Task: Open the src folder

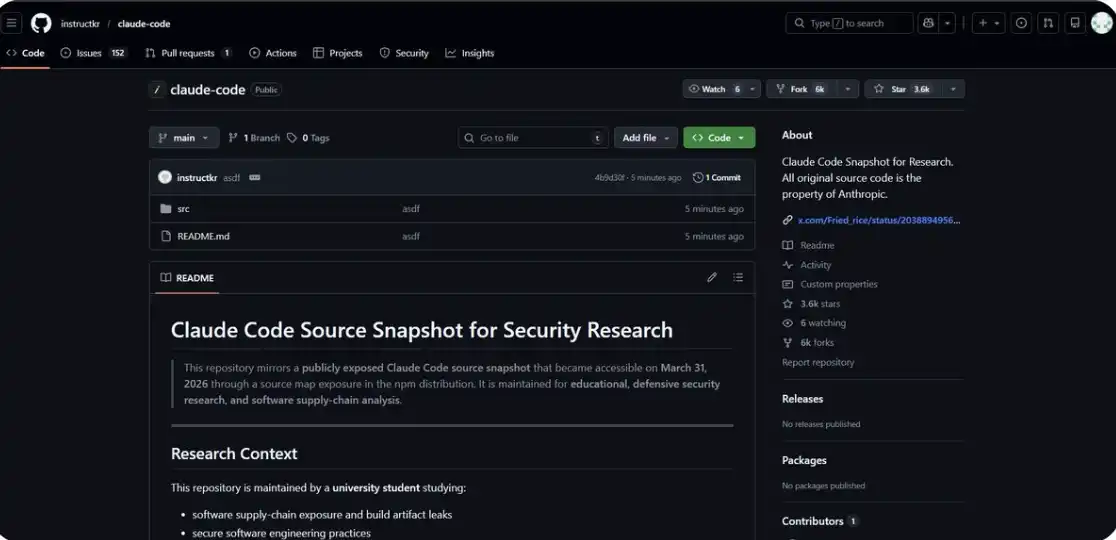Action: pyautogui.click(x=183, y=209)
